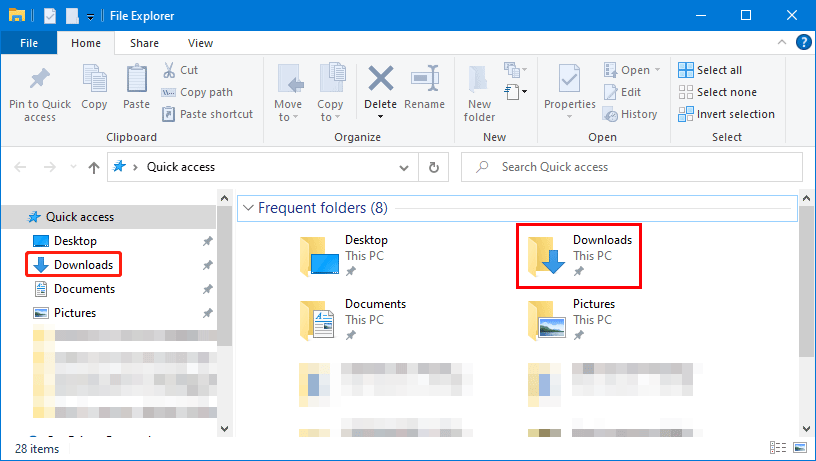Switch to Details view icon
Screen dimensions: 816x461
pyautogui.click(x=778, y=447)
